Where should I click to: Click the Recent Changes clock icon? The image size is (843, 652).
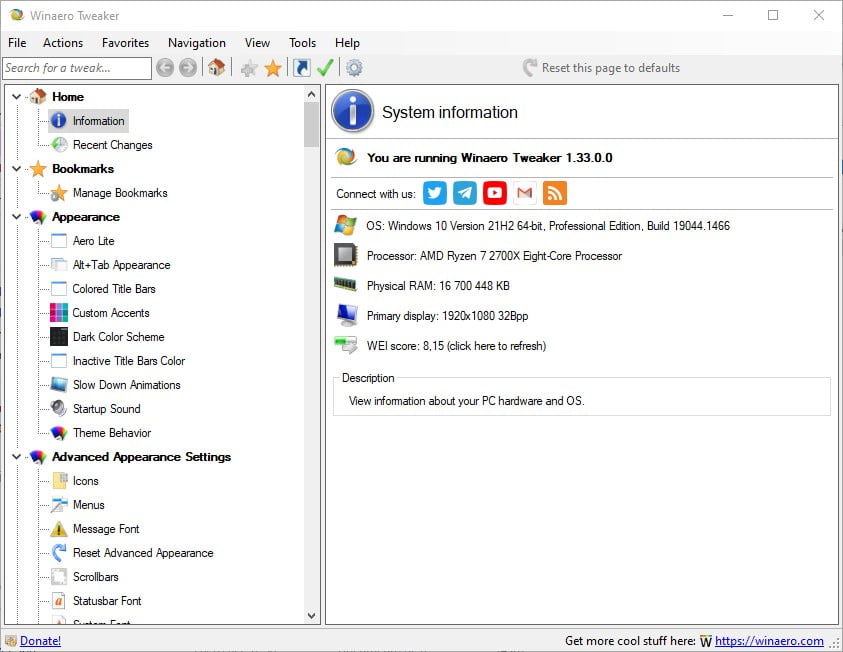tap(59, 145)
